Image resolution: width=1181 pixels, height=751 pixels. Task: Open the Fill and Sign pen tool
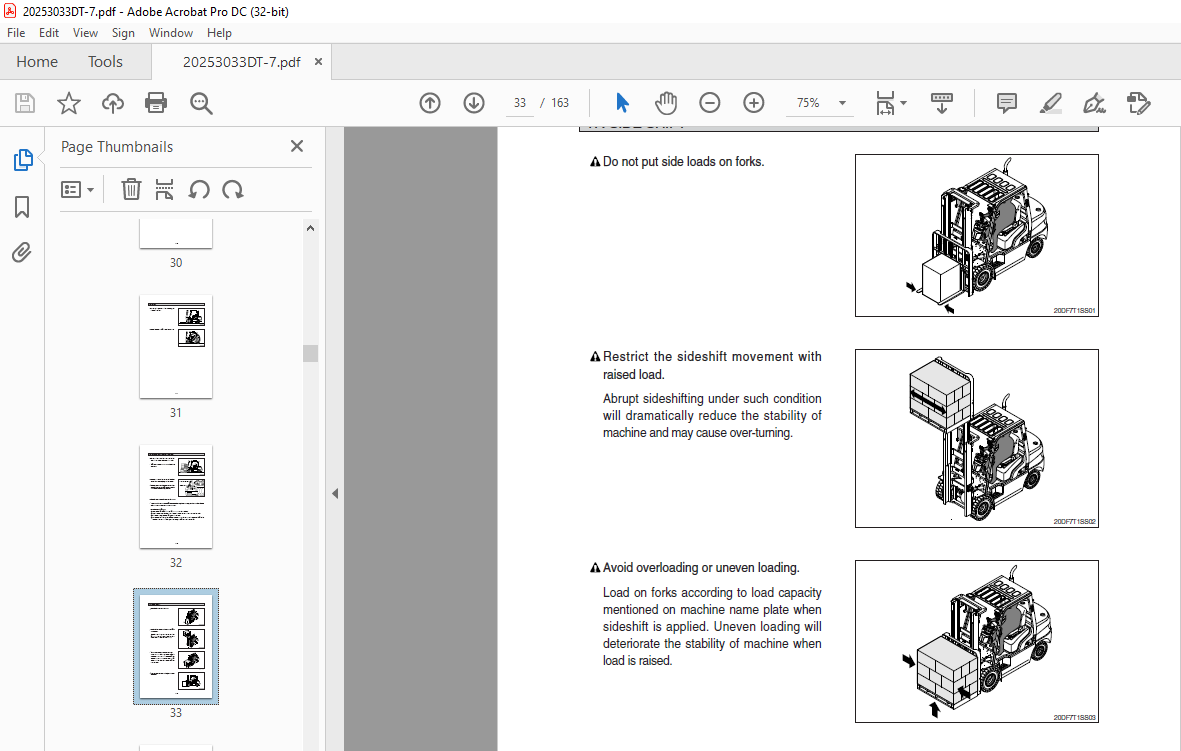coord(1094,103)
